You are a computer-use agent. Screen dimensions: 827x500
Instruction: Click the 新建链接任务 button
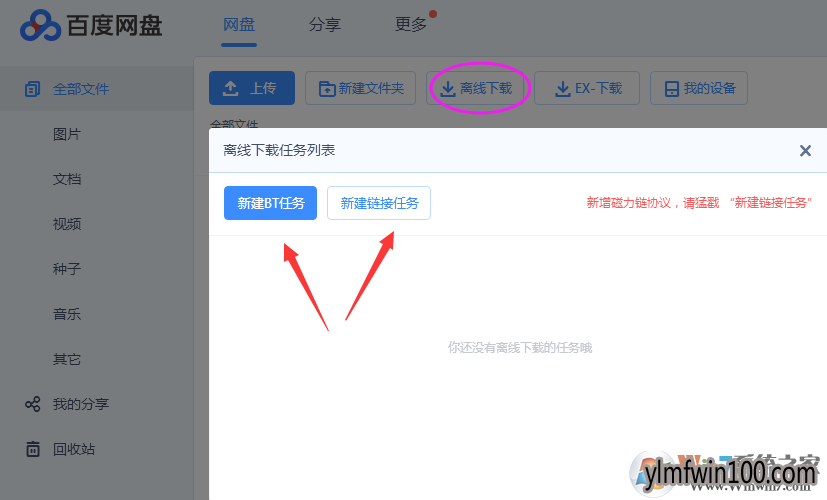tap(379, 203)
